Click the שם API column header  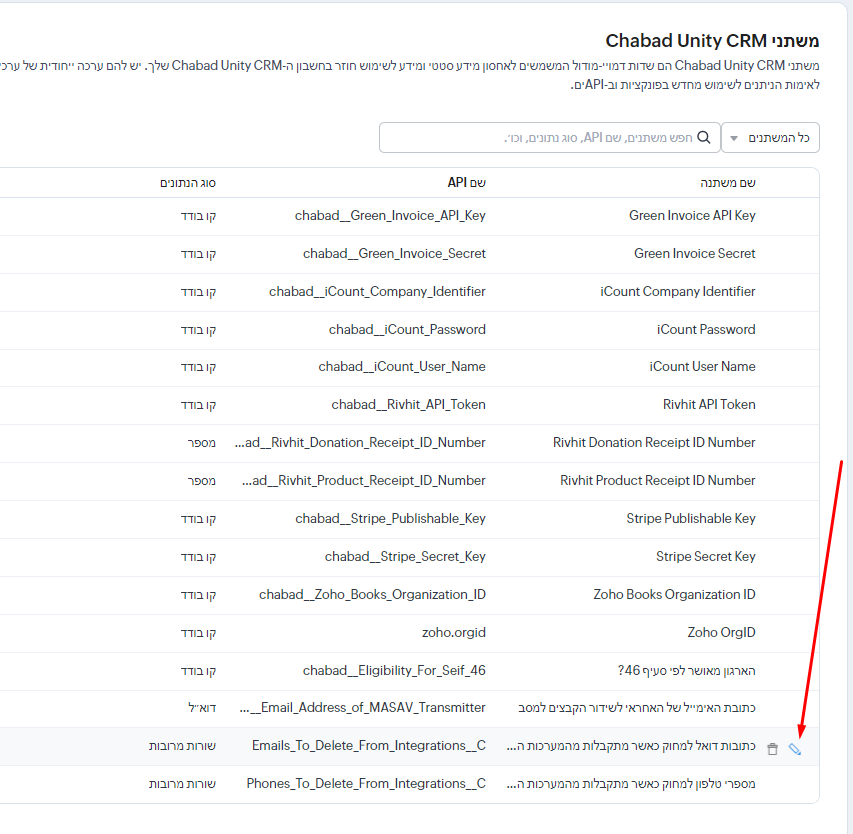466,183
